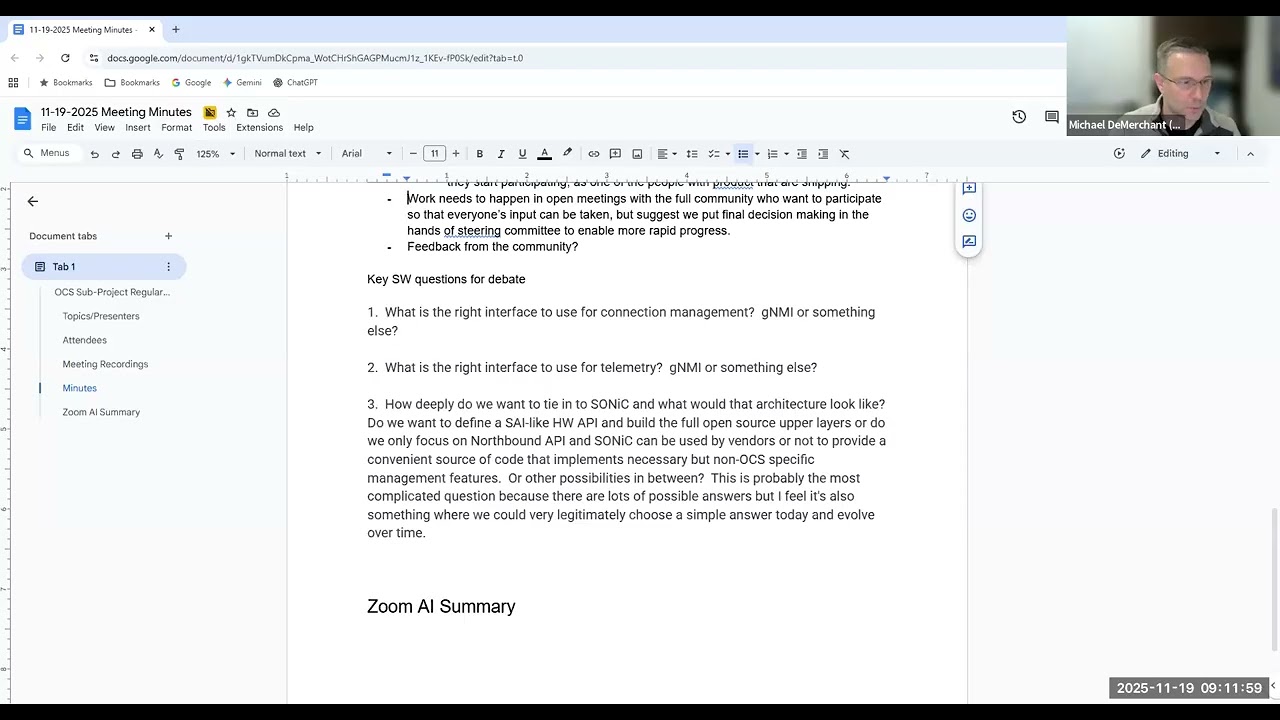Increase font size with plus button

tap(456, 154)
